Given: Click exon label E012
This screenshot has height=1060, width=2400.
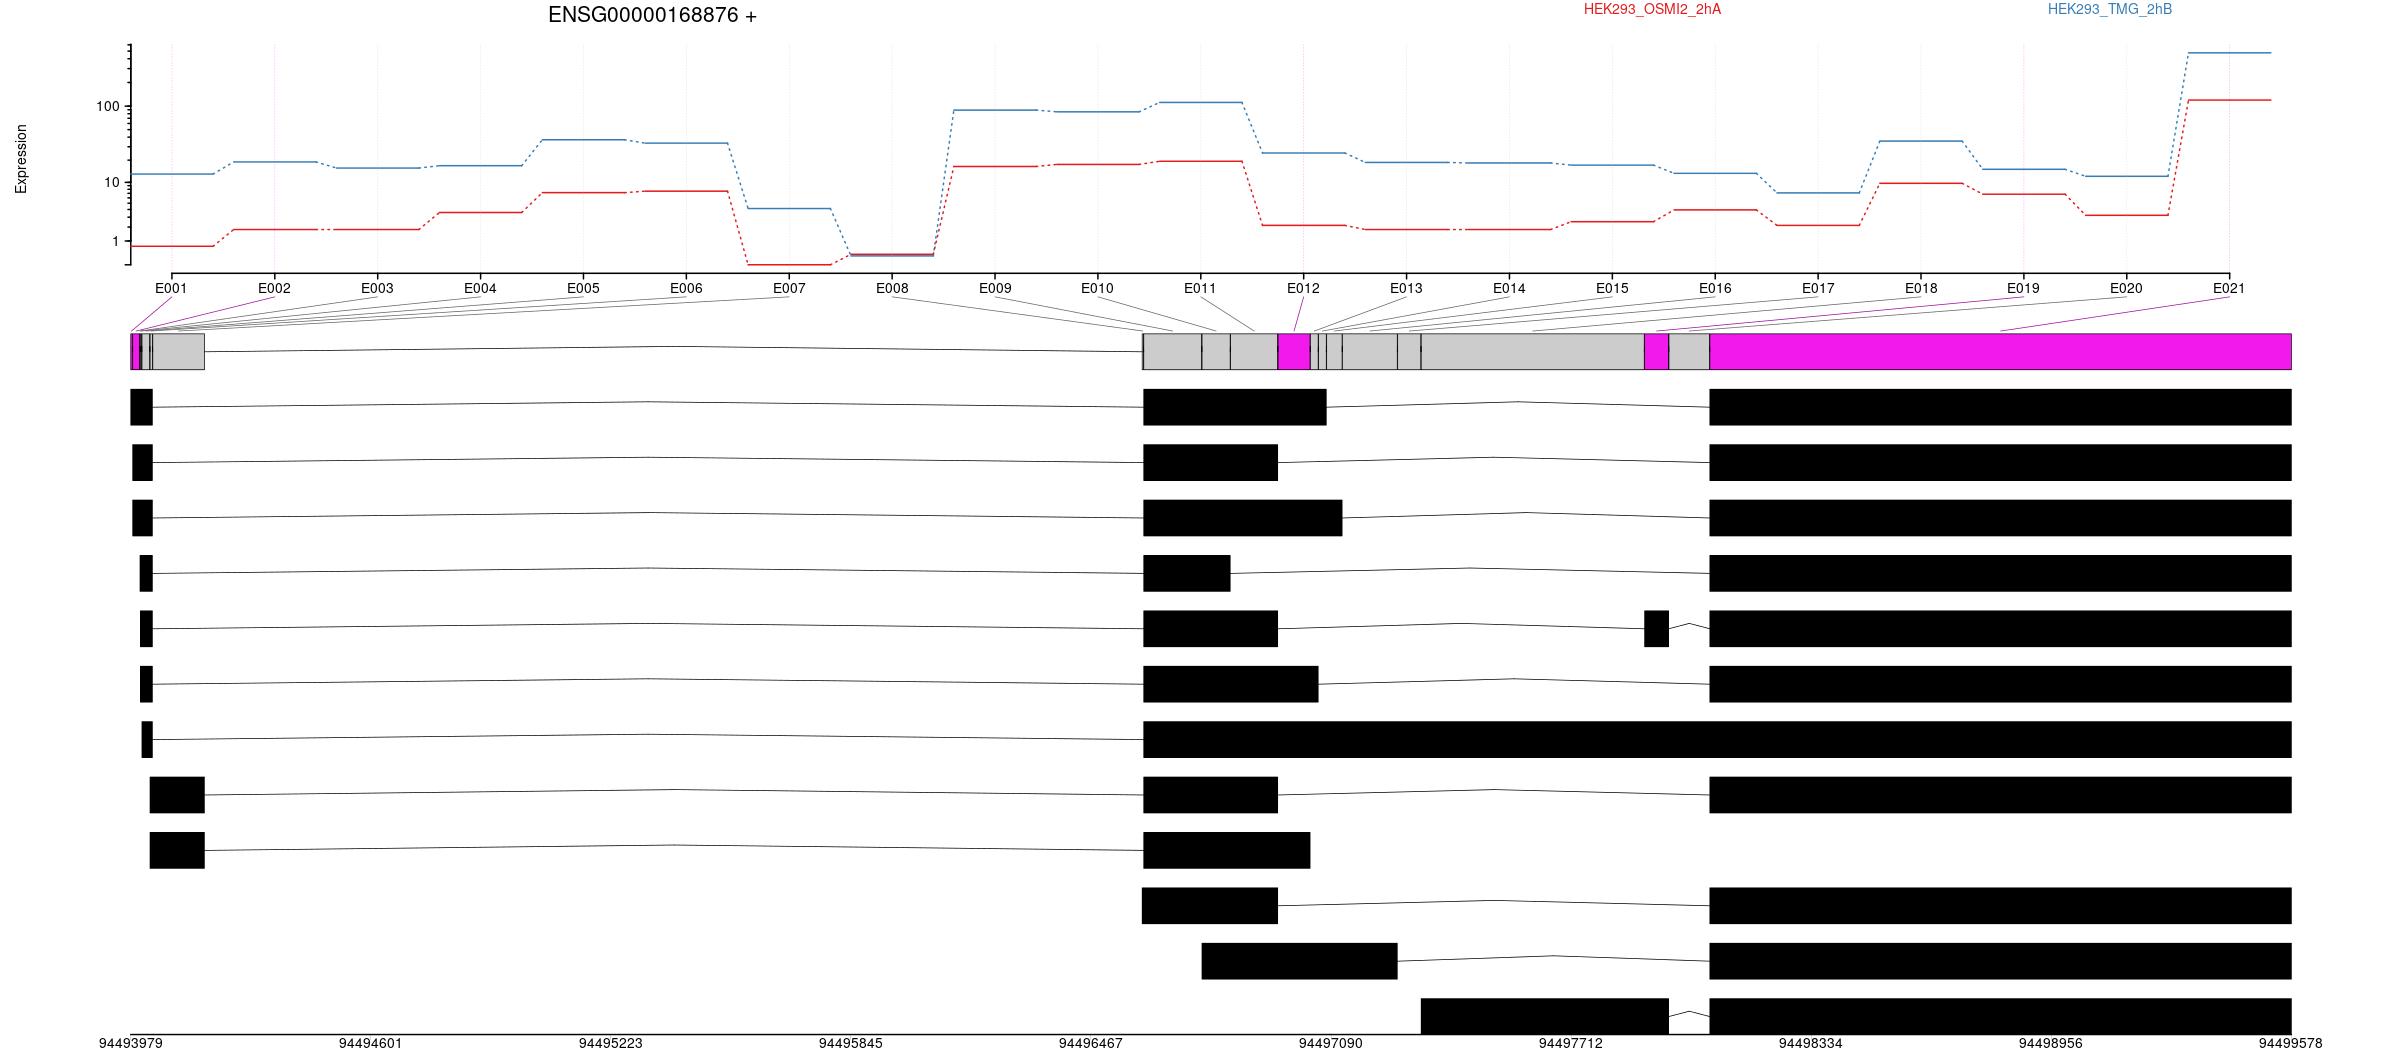Looking at the screenshot, I should click(x=1303, y=288).
